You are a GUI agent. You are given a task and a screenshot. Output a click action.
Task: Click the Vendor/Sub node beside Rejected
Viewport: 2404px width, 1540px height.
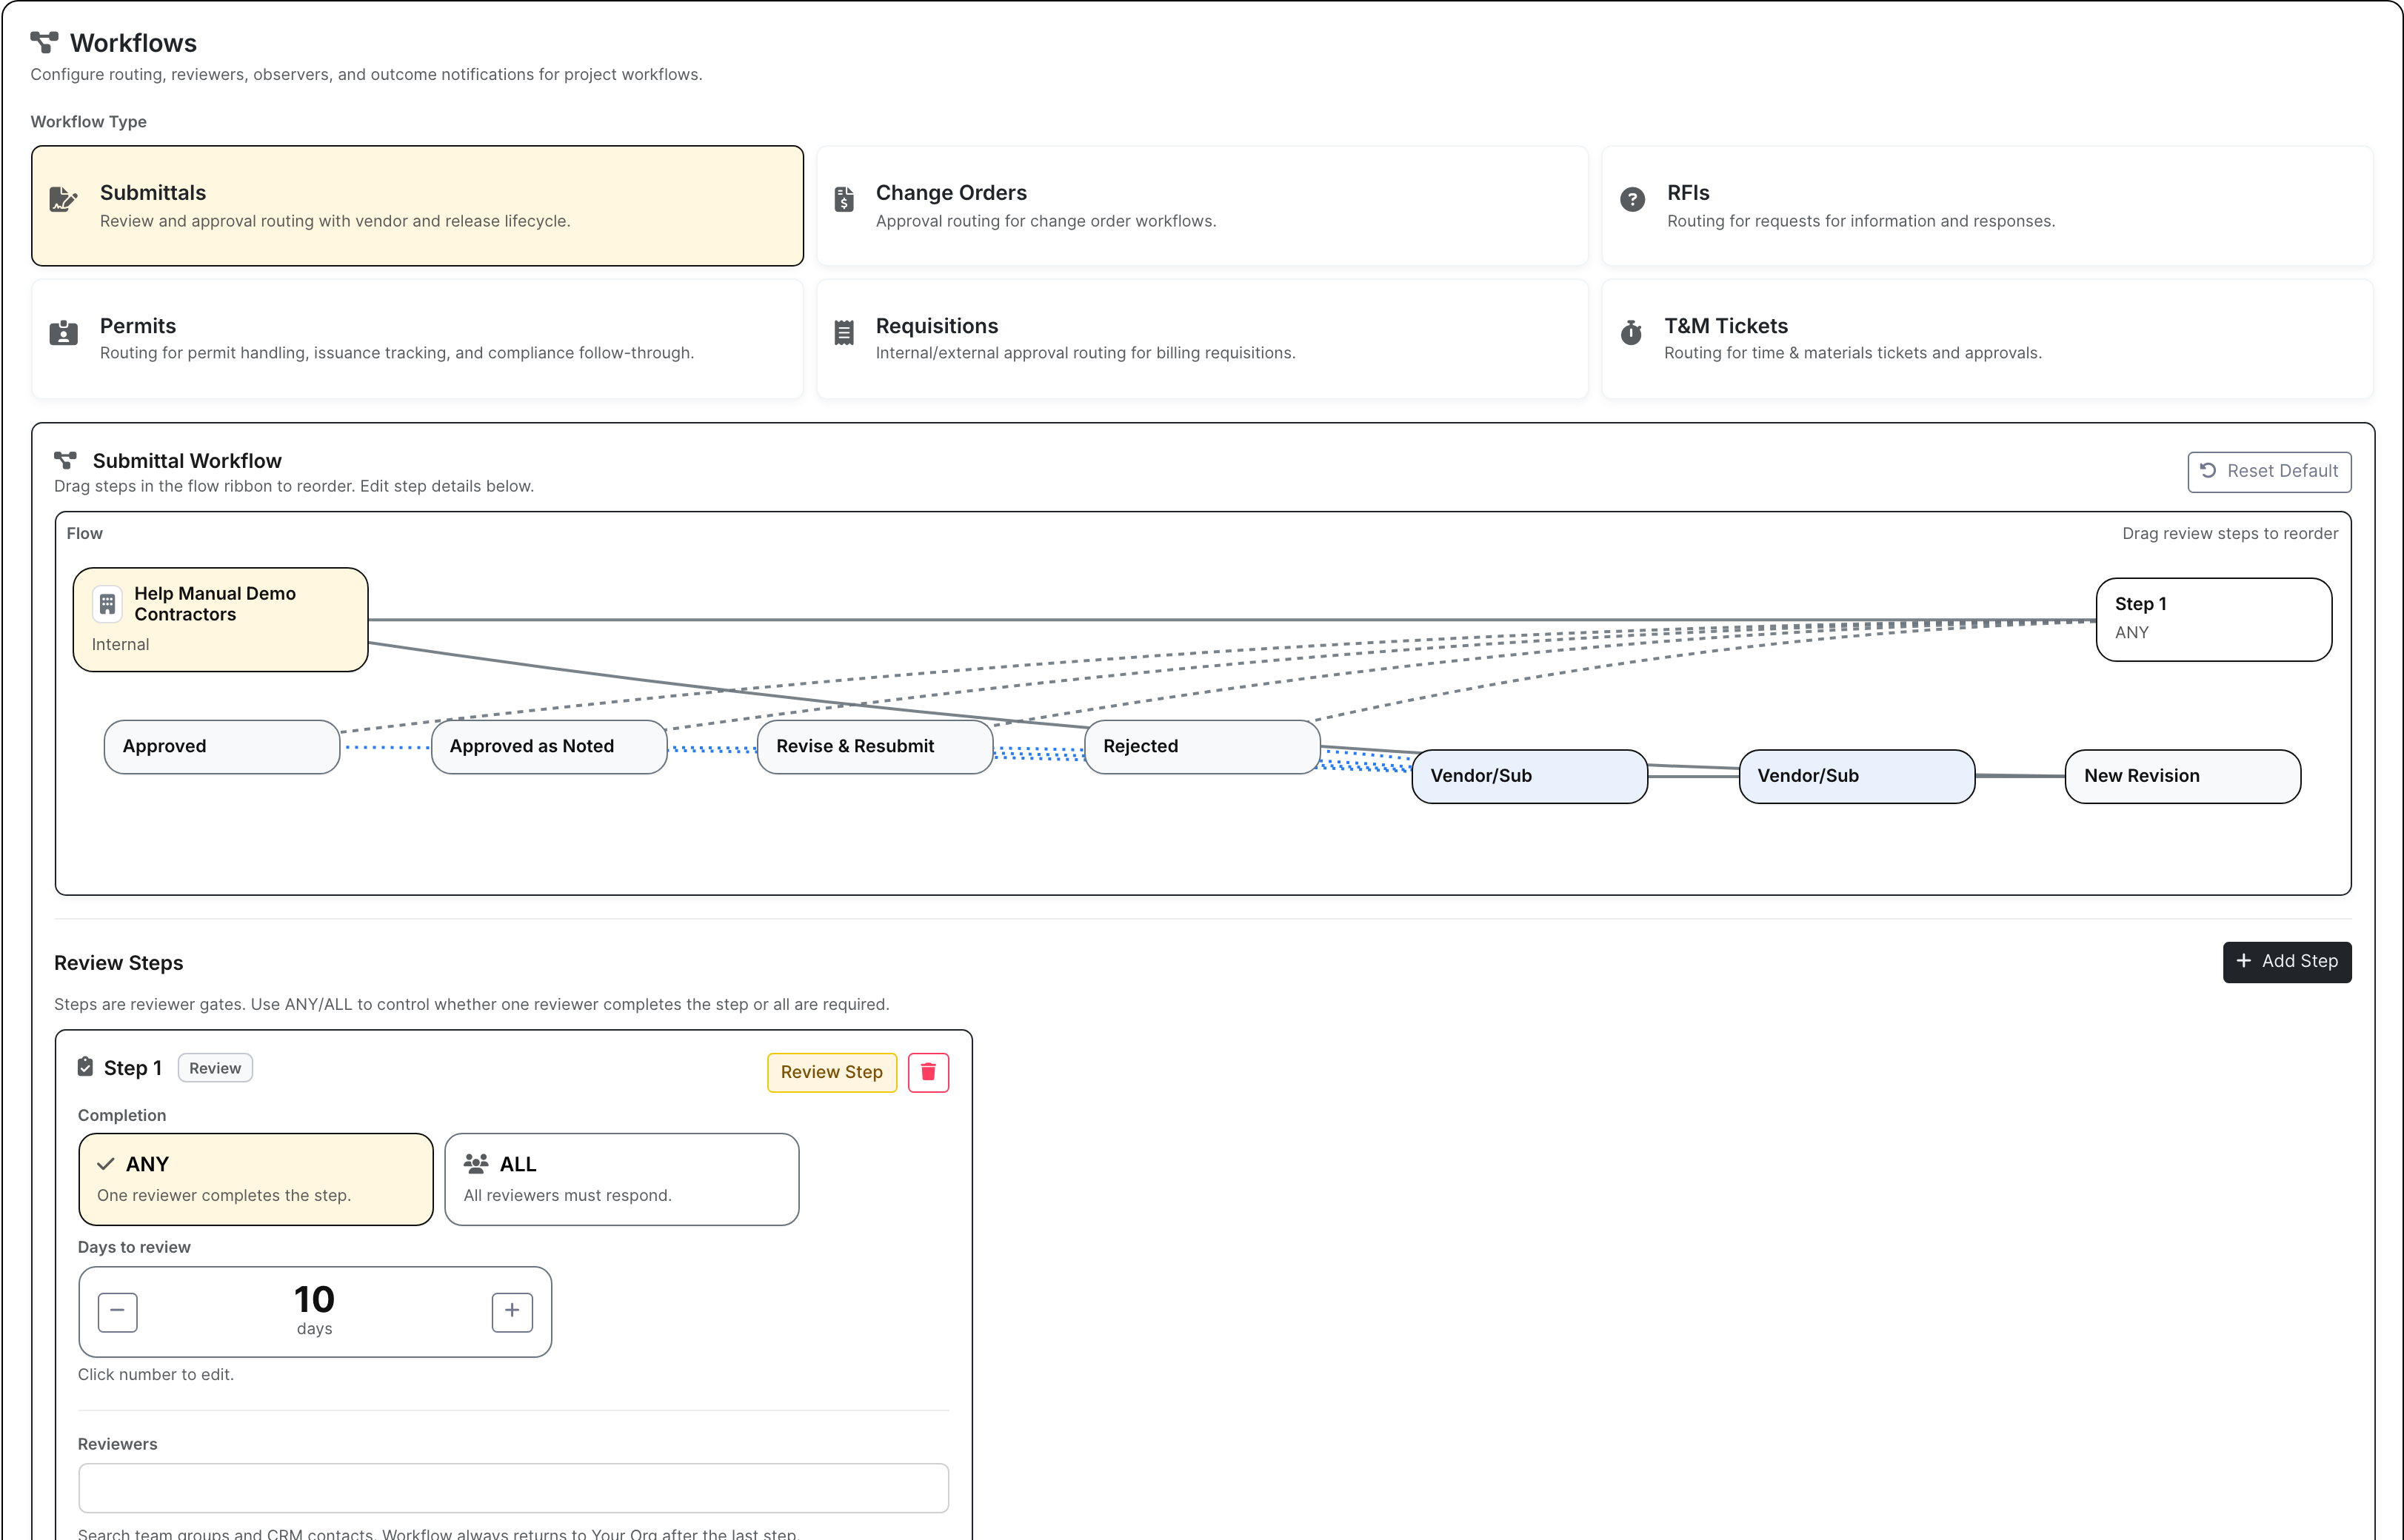[1529, 776]
